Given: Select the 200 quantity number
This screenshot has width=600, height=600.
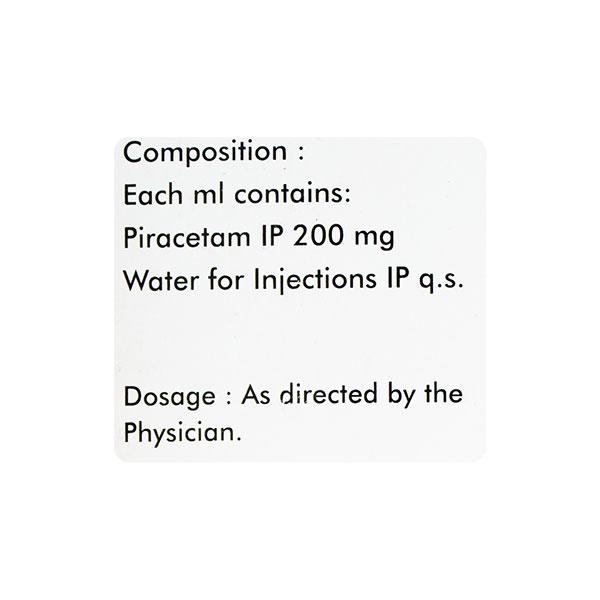Looking at the screenshot, I should 318,236.
